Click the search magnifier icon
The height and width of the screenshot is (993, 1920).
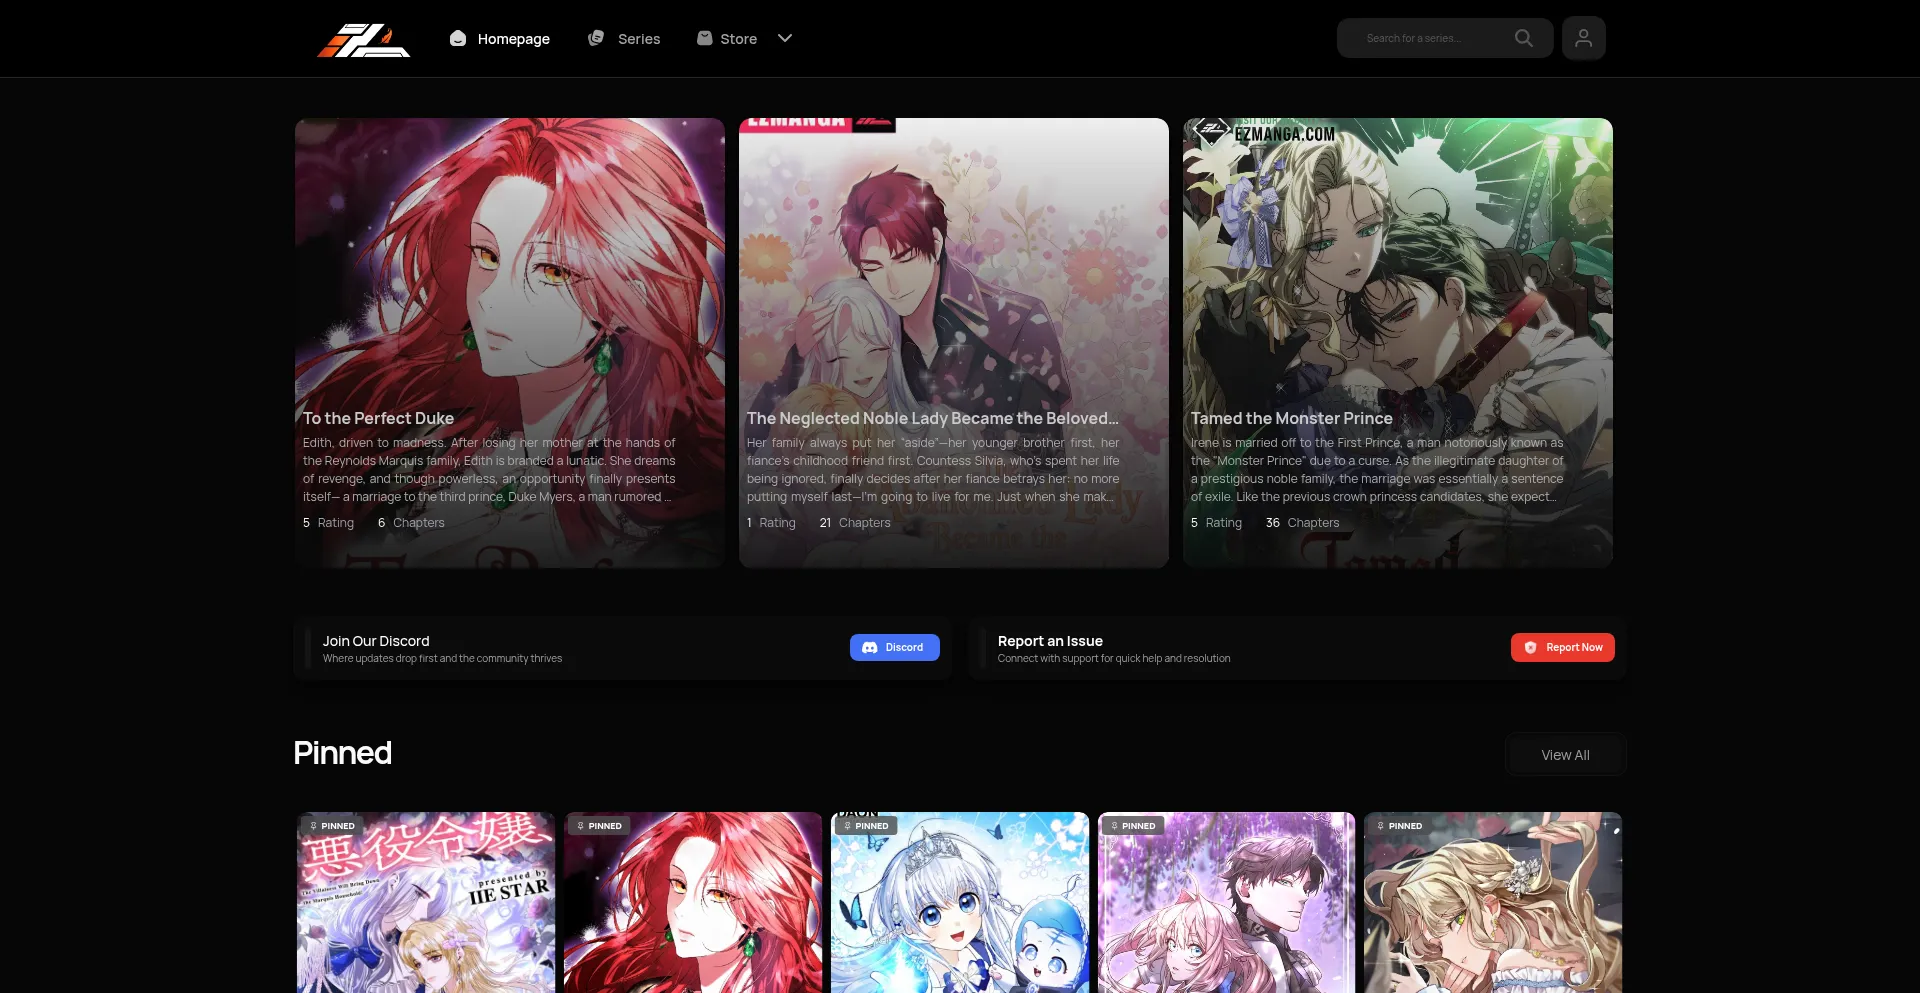(x=1523, y=38)
